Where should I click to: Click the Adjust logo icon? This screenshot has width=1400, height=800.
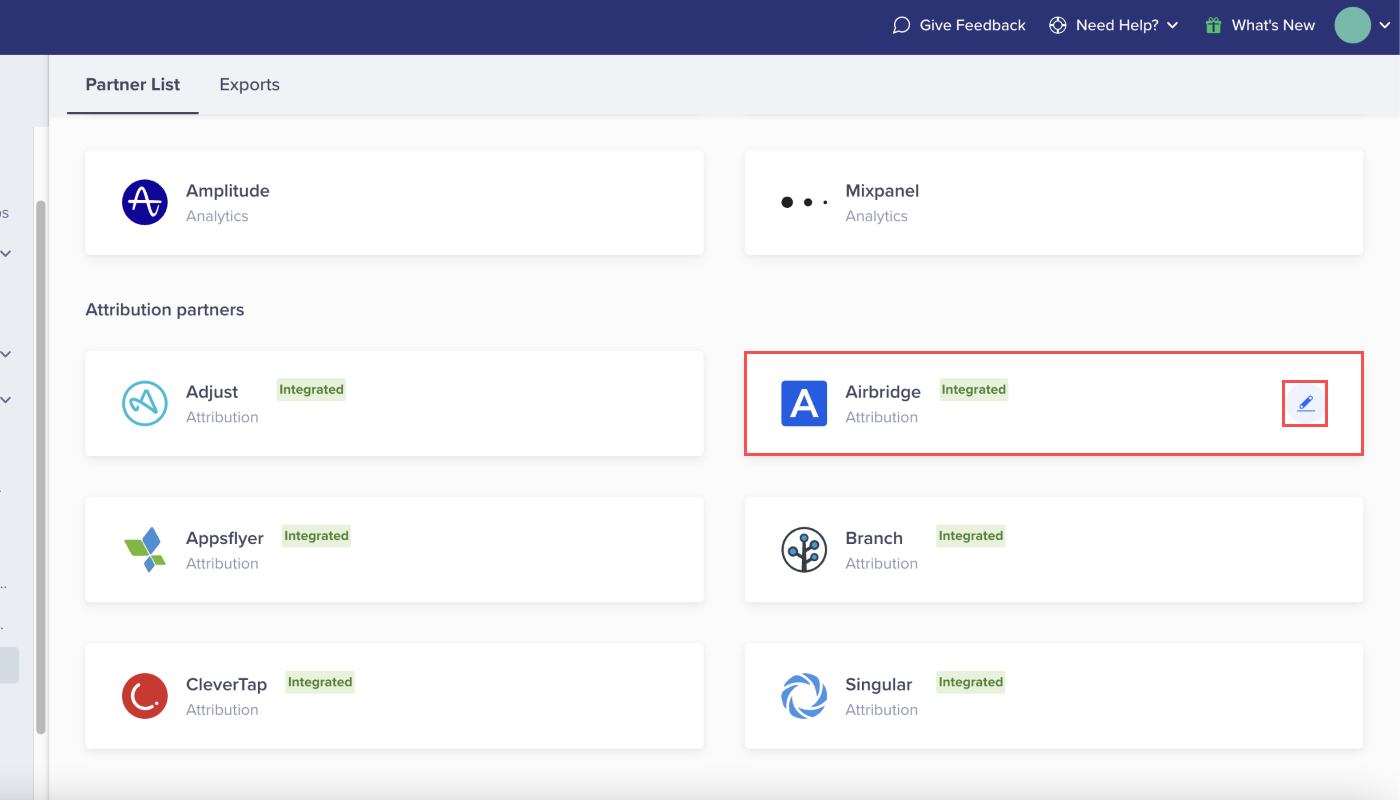pyautogui.click(x=145, y=403)
